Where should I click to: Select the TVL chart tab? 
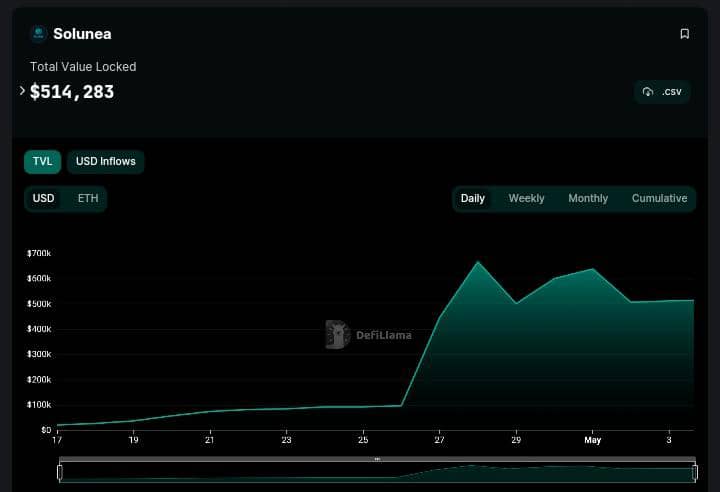click(42, 162)
